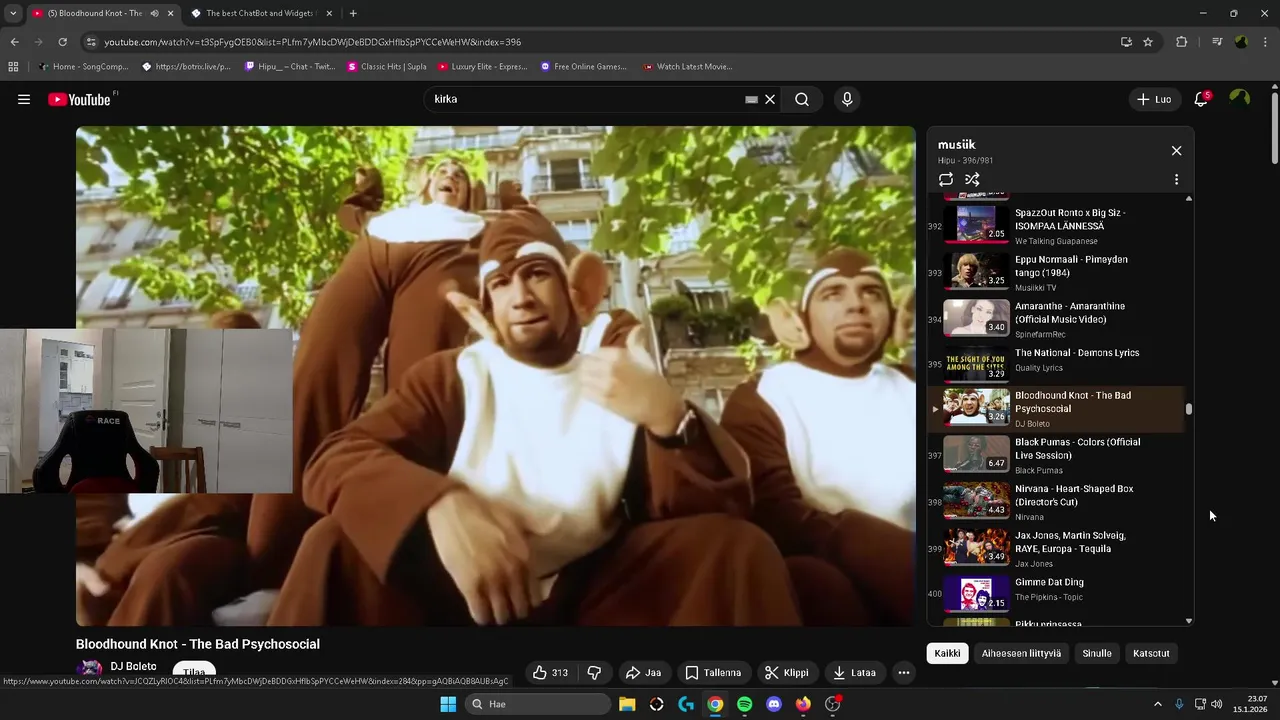1280x720 pixels.
Task: Open a new browser tab
Action: point(353,13)
